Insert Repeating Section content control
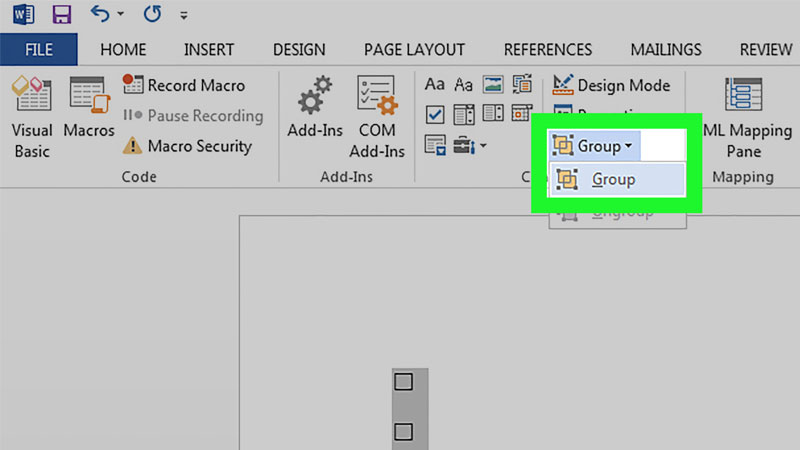800x450 pixels. tap(435, 145)
